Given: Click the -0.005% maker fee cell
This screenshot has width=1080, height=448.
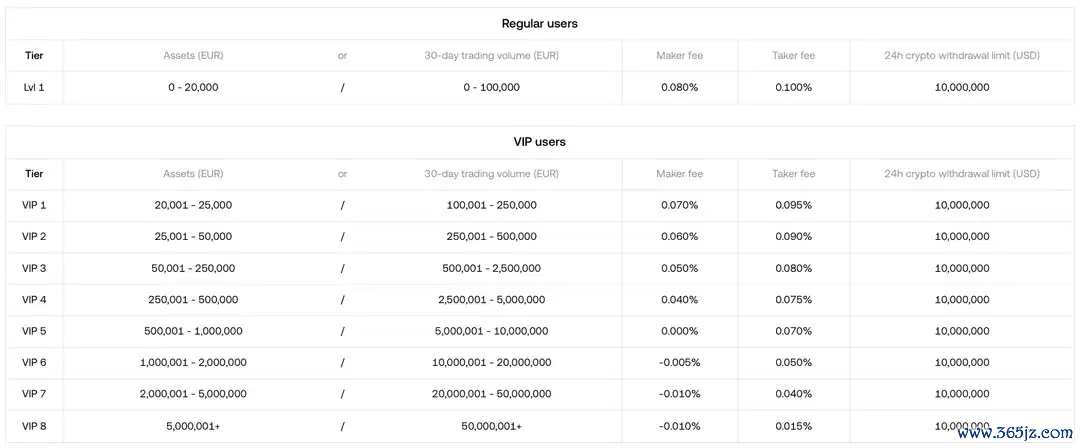Looking at the screenshot, I should click(x=679, y=363).
